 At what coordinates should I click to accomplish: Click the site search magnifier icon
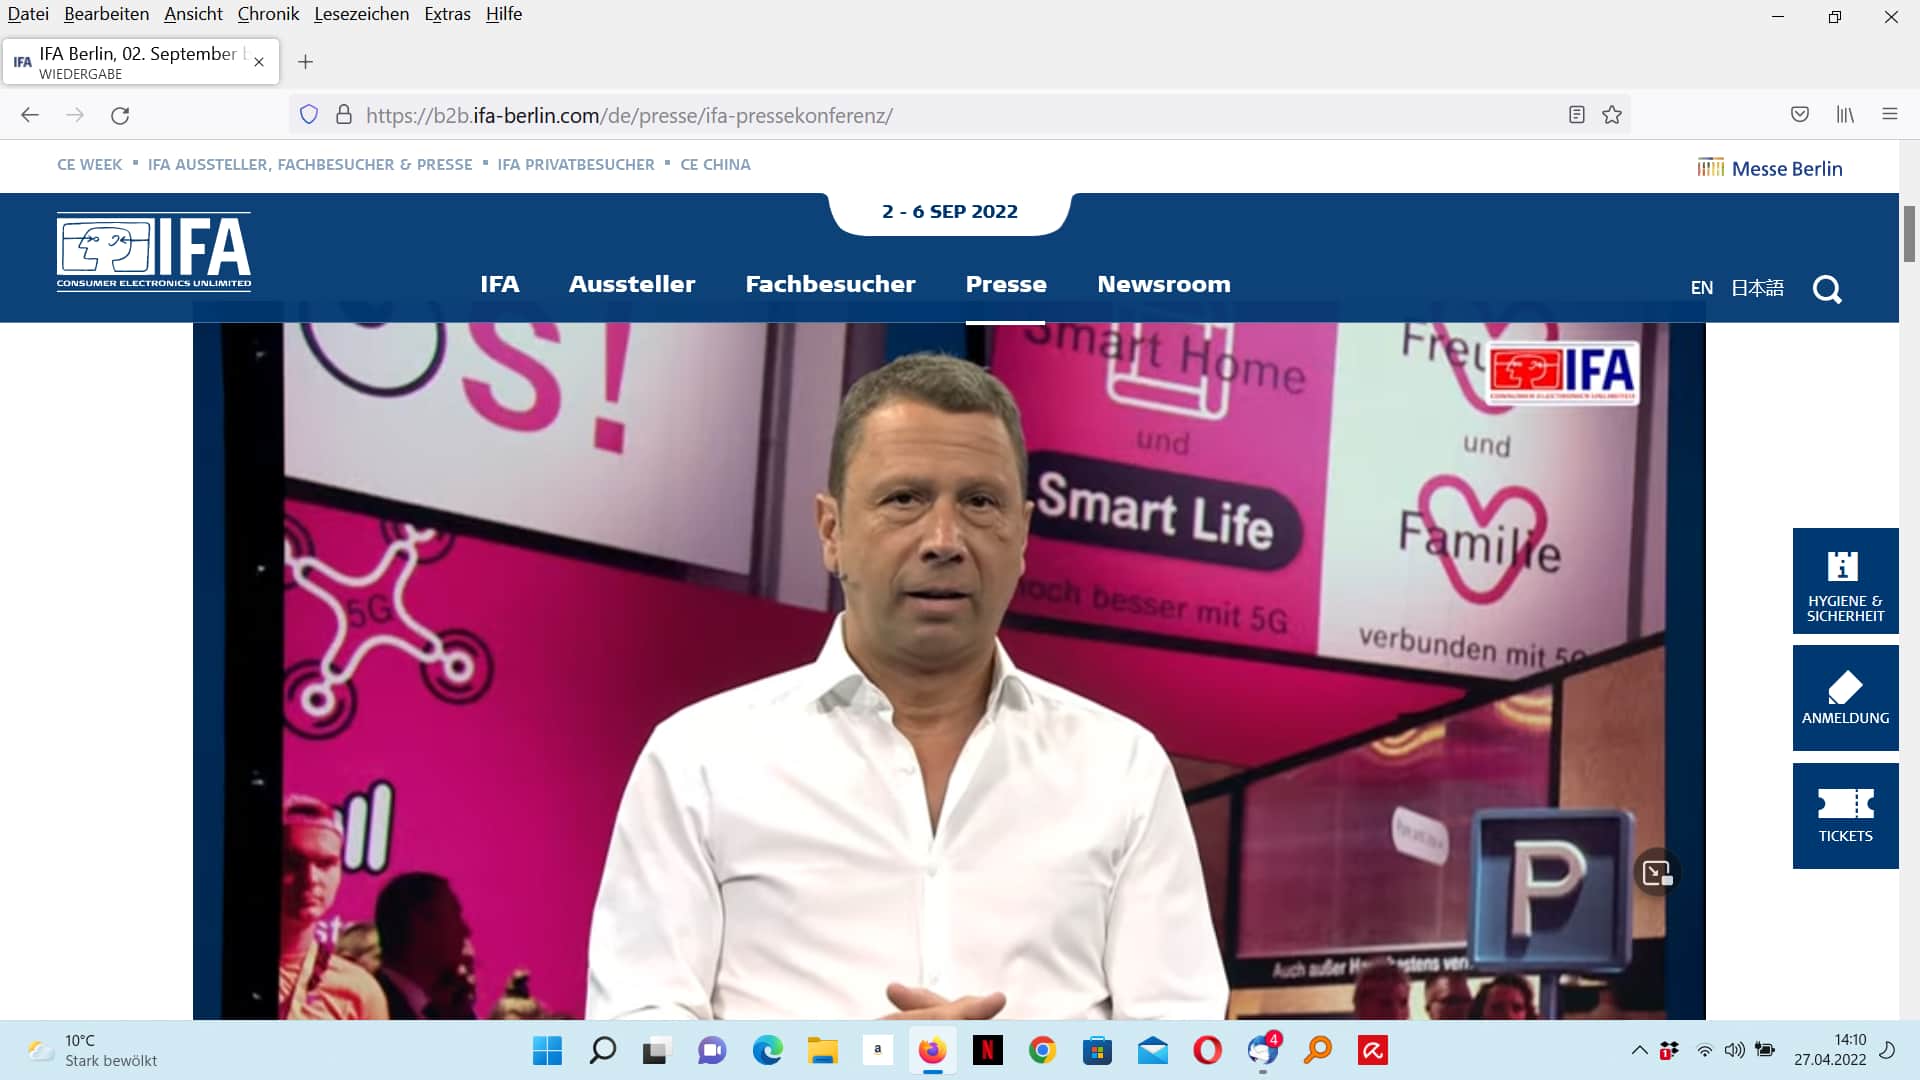coord(1826,289)
